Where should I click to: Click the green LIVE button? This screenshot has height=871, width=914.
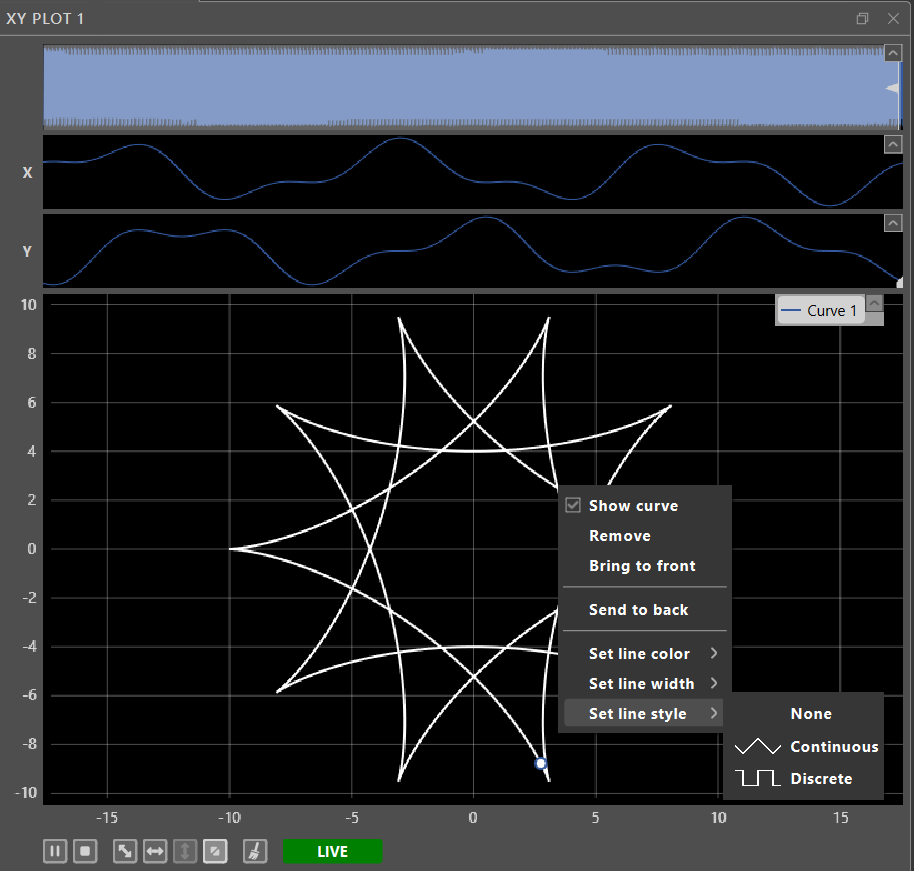point(332,852)
